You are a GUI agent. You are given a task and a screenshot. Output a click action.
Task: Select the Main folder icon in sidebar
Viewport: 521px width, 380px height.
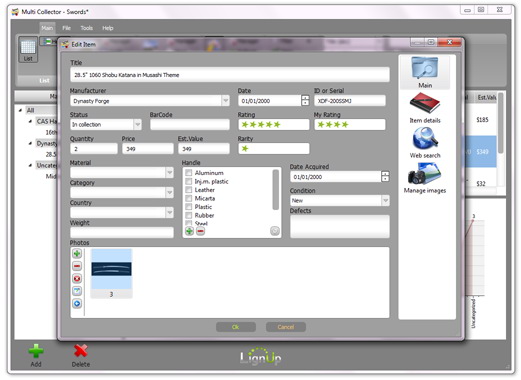coord(425,68)
